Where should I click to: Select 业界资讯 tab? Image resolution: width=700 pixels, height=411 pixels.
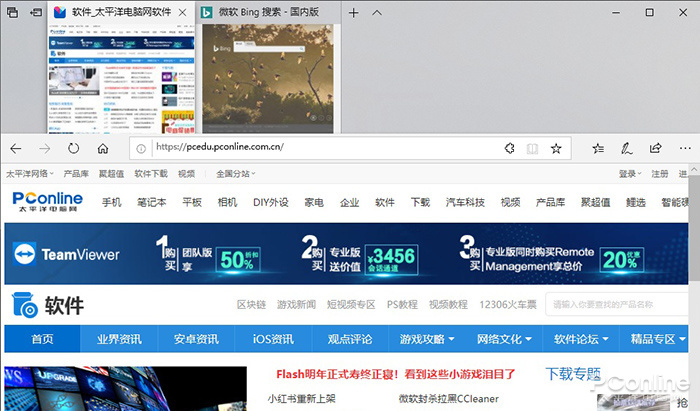(x=119, y=339)
